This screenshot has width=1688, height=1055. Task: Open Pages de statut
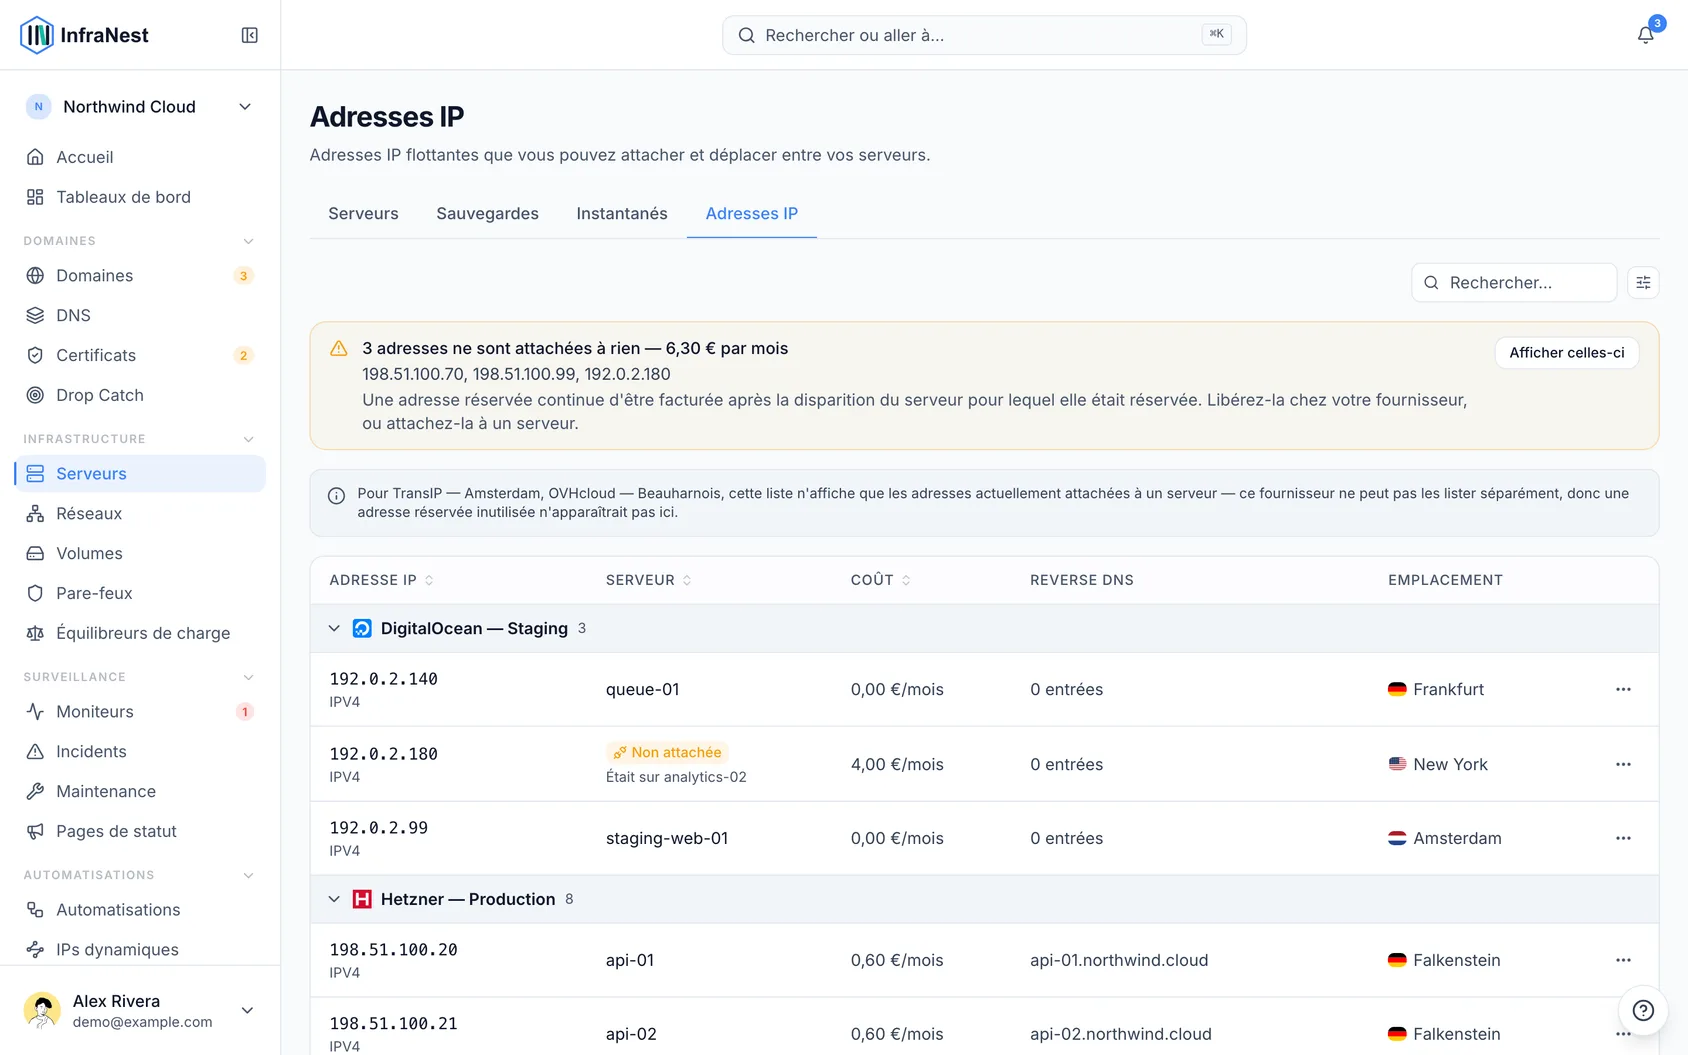tap(140, 831)
